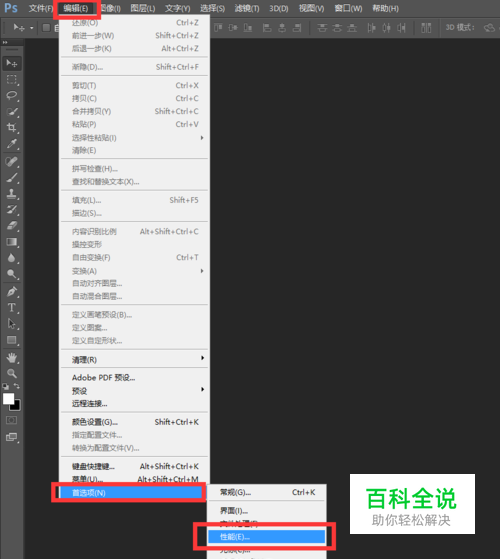This screenshot has height=559, width=500.
Task: Choose 界面(I)... preferences entry
Action: click(x=267, y=511)
